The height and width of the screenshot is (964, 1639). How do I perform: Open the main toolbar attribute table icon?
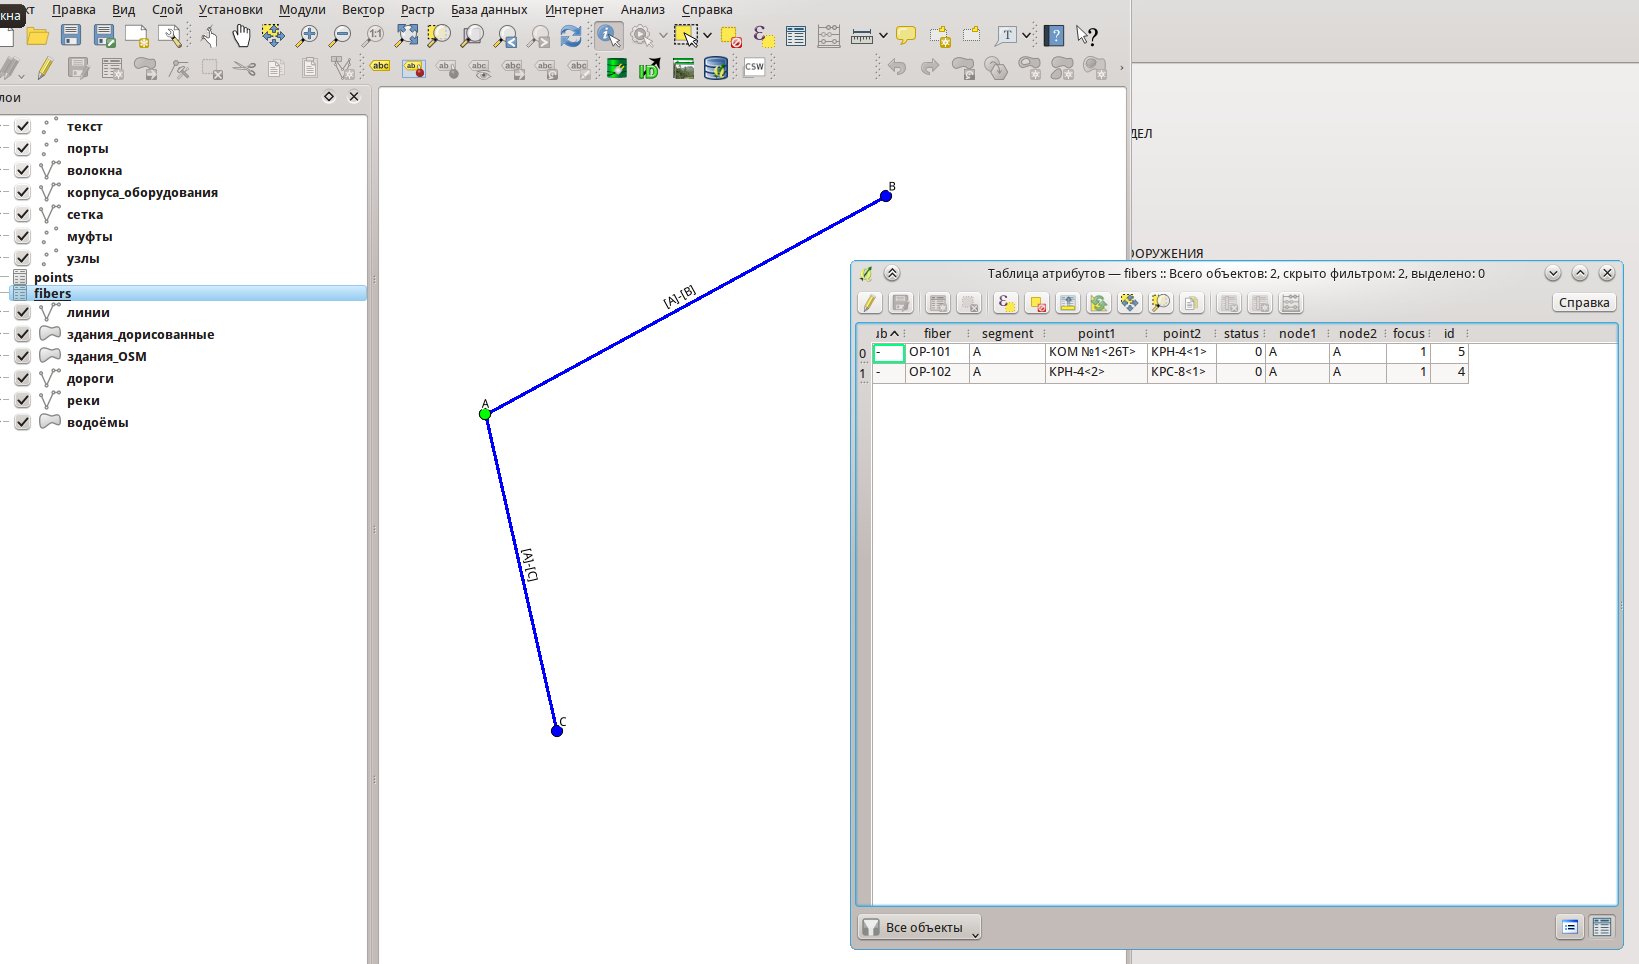(796, 36)
